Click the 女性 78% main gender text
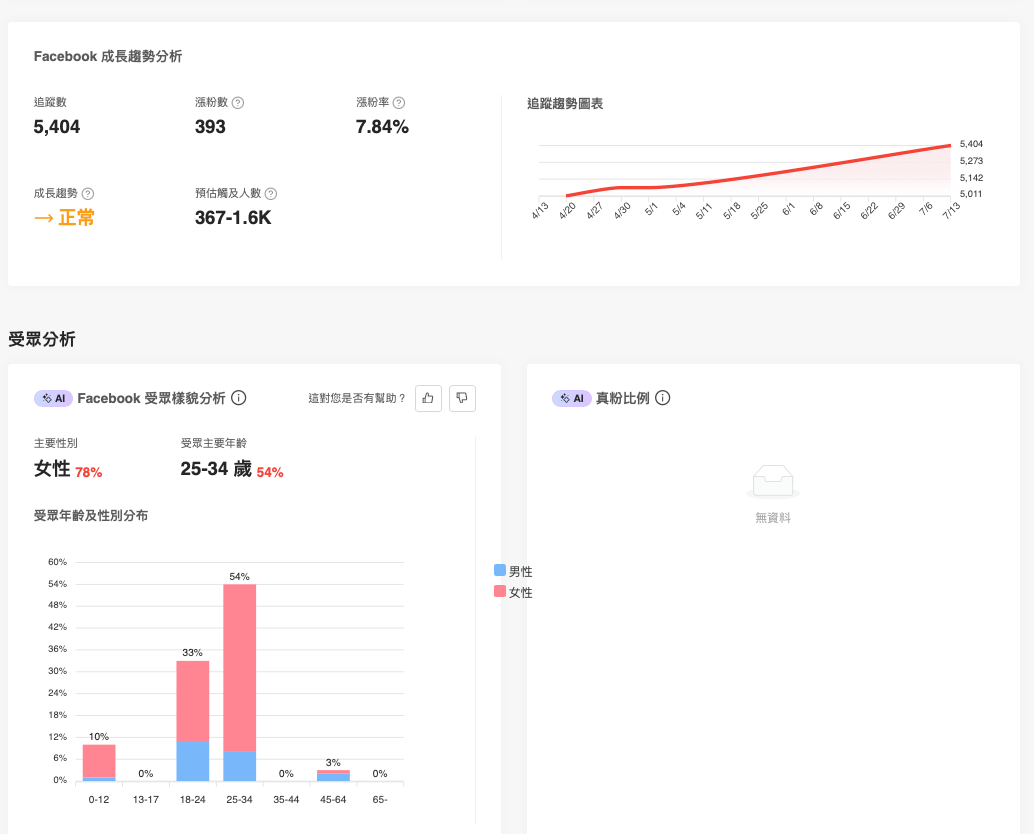This screenshot has width=1034, height=834. pos(68,469)
